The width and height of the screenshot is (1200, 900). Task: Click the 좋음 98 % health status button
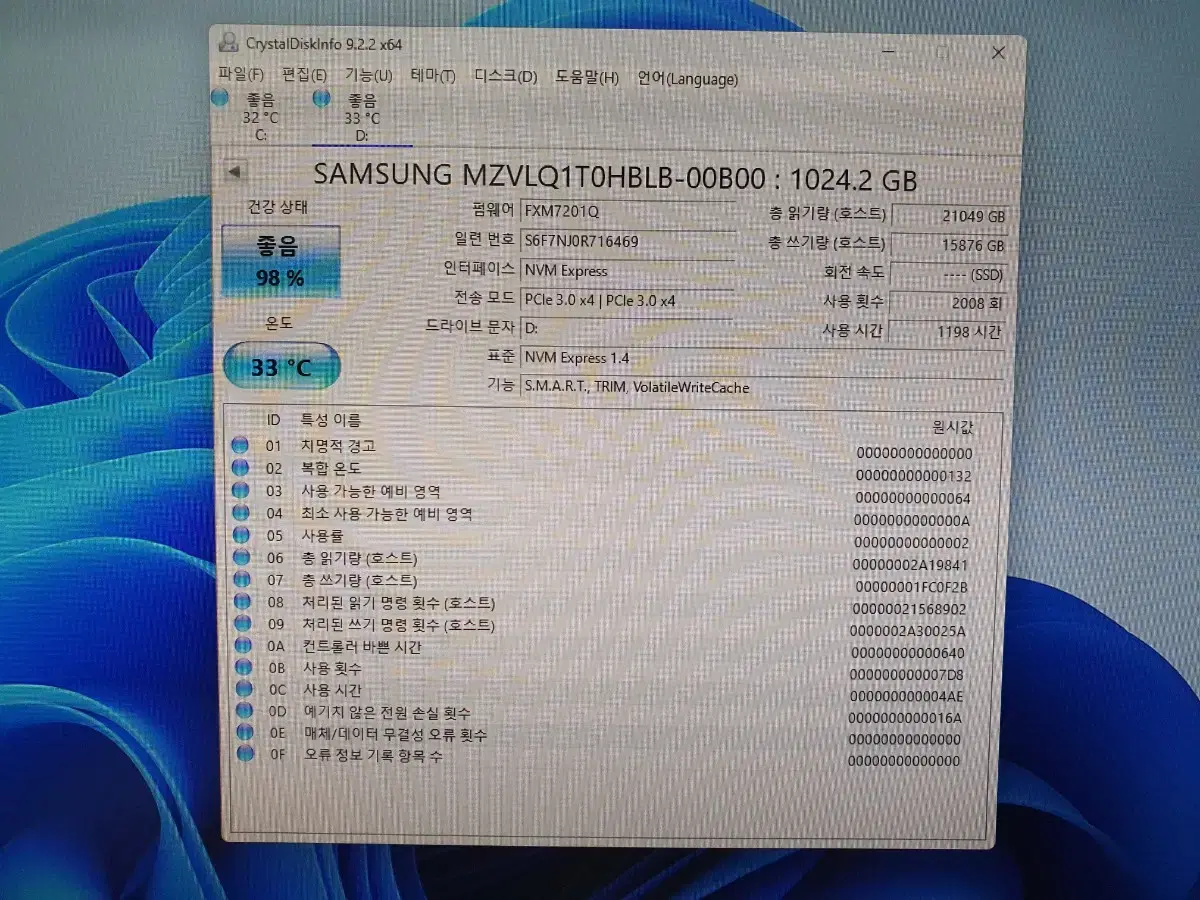click(x=280, y=261)
